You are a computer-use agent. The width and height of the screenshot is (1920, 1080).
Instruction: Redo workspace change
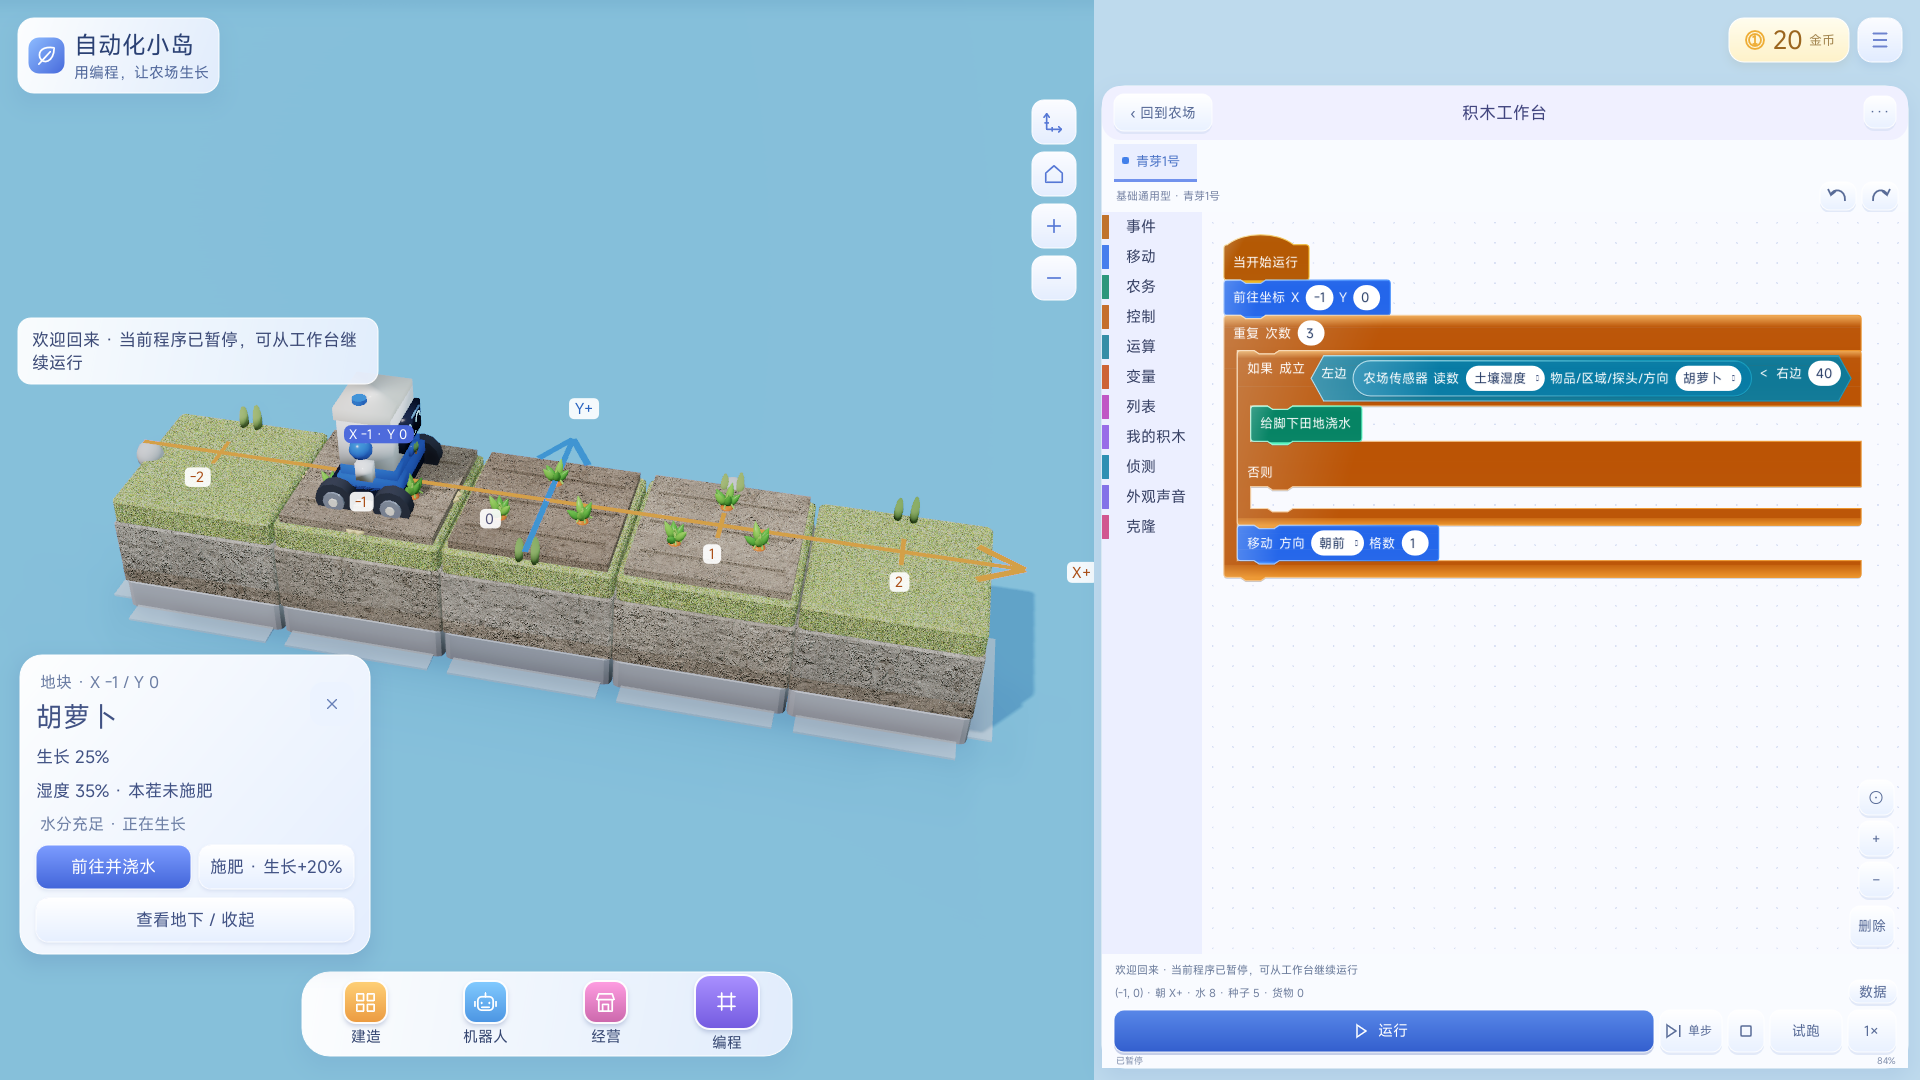[1881, 195]
